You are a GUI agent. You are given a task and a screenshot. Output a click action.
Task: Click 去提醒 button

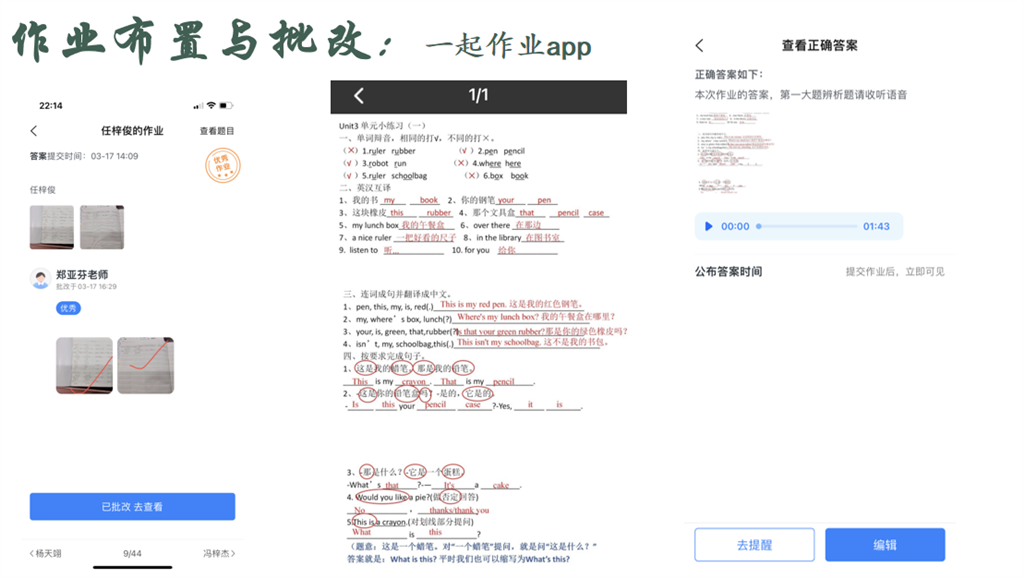pos(754,545)
